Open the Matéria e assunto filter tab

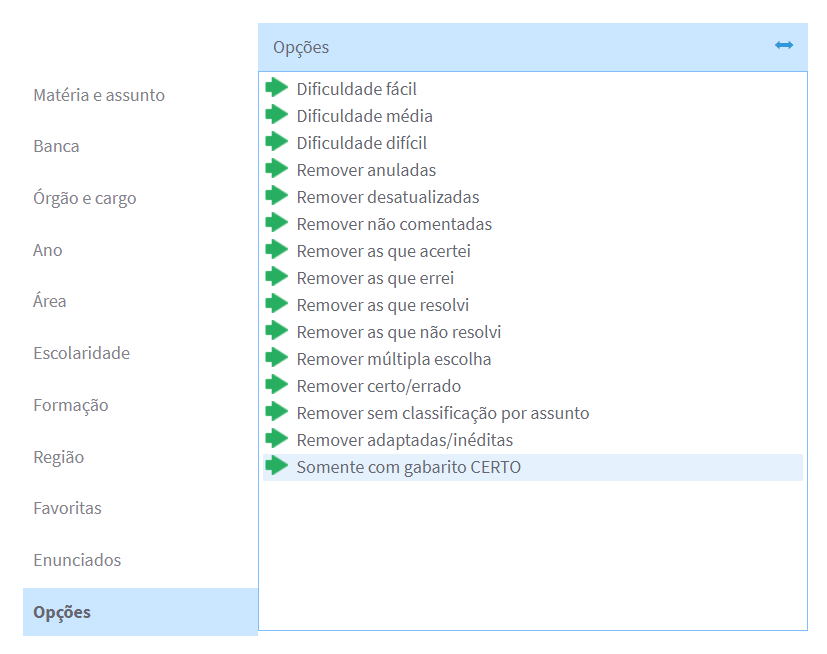click(x=99, y=95)
